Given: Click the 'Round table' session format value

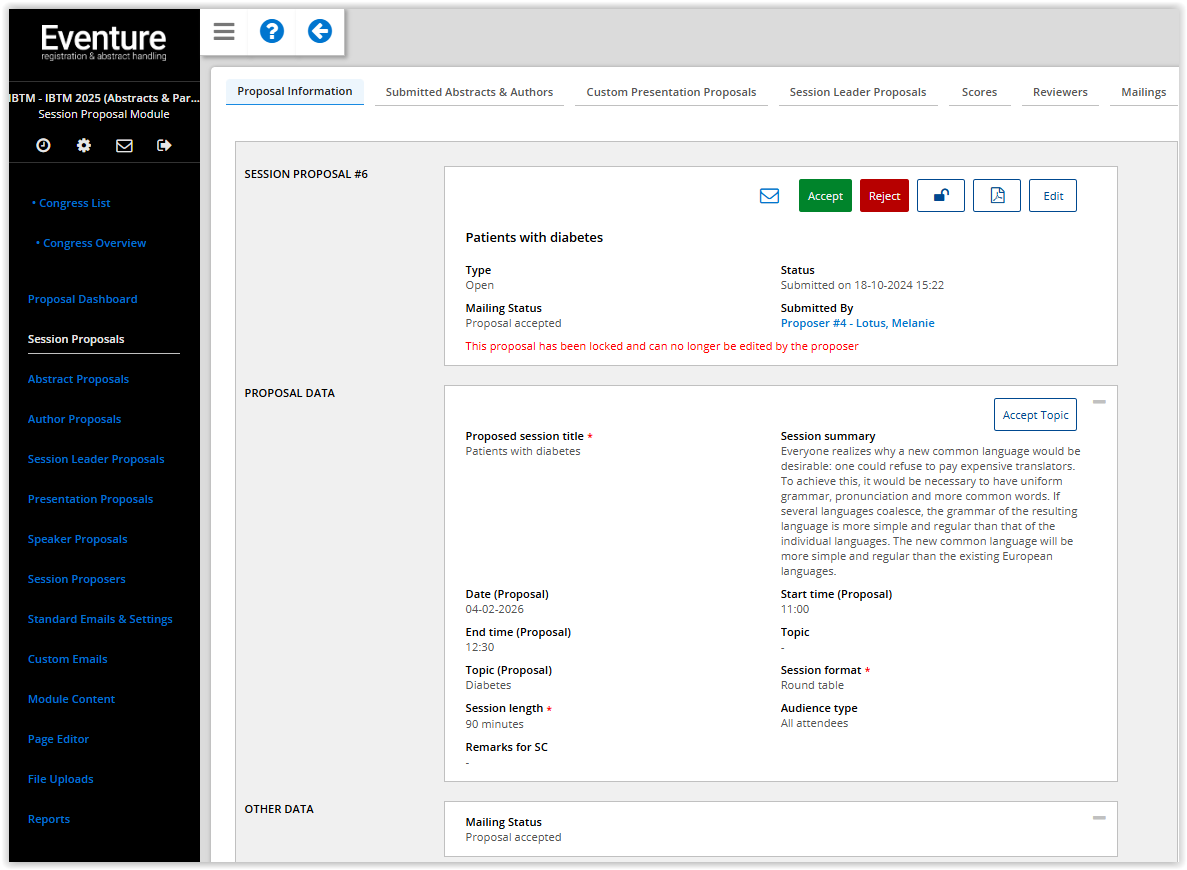Looking at the screenshot, I should [x=812, y=685].
